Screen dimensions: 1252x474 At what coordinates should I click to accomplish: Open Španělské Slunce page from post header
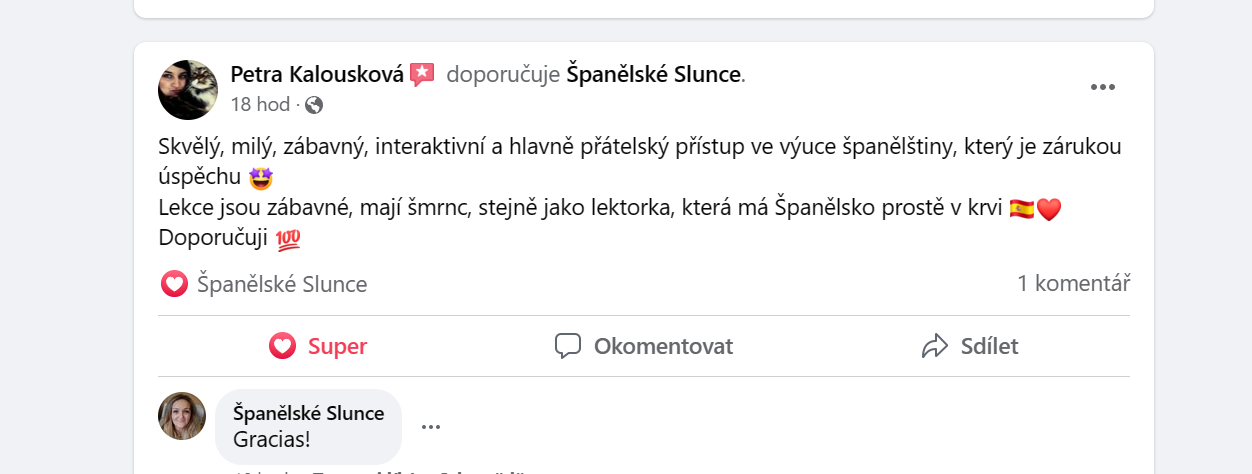(x=654, y=74)
